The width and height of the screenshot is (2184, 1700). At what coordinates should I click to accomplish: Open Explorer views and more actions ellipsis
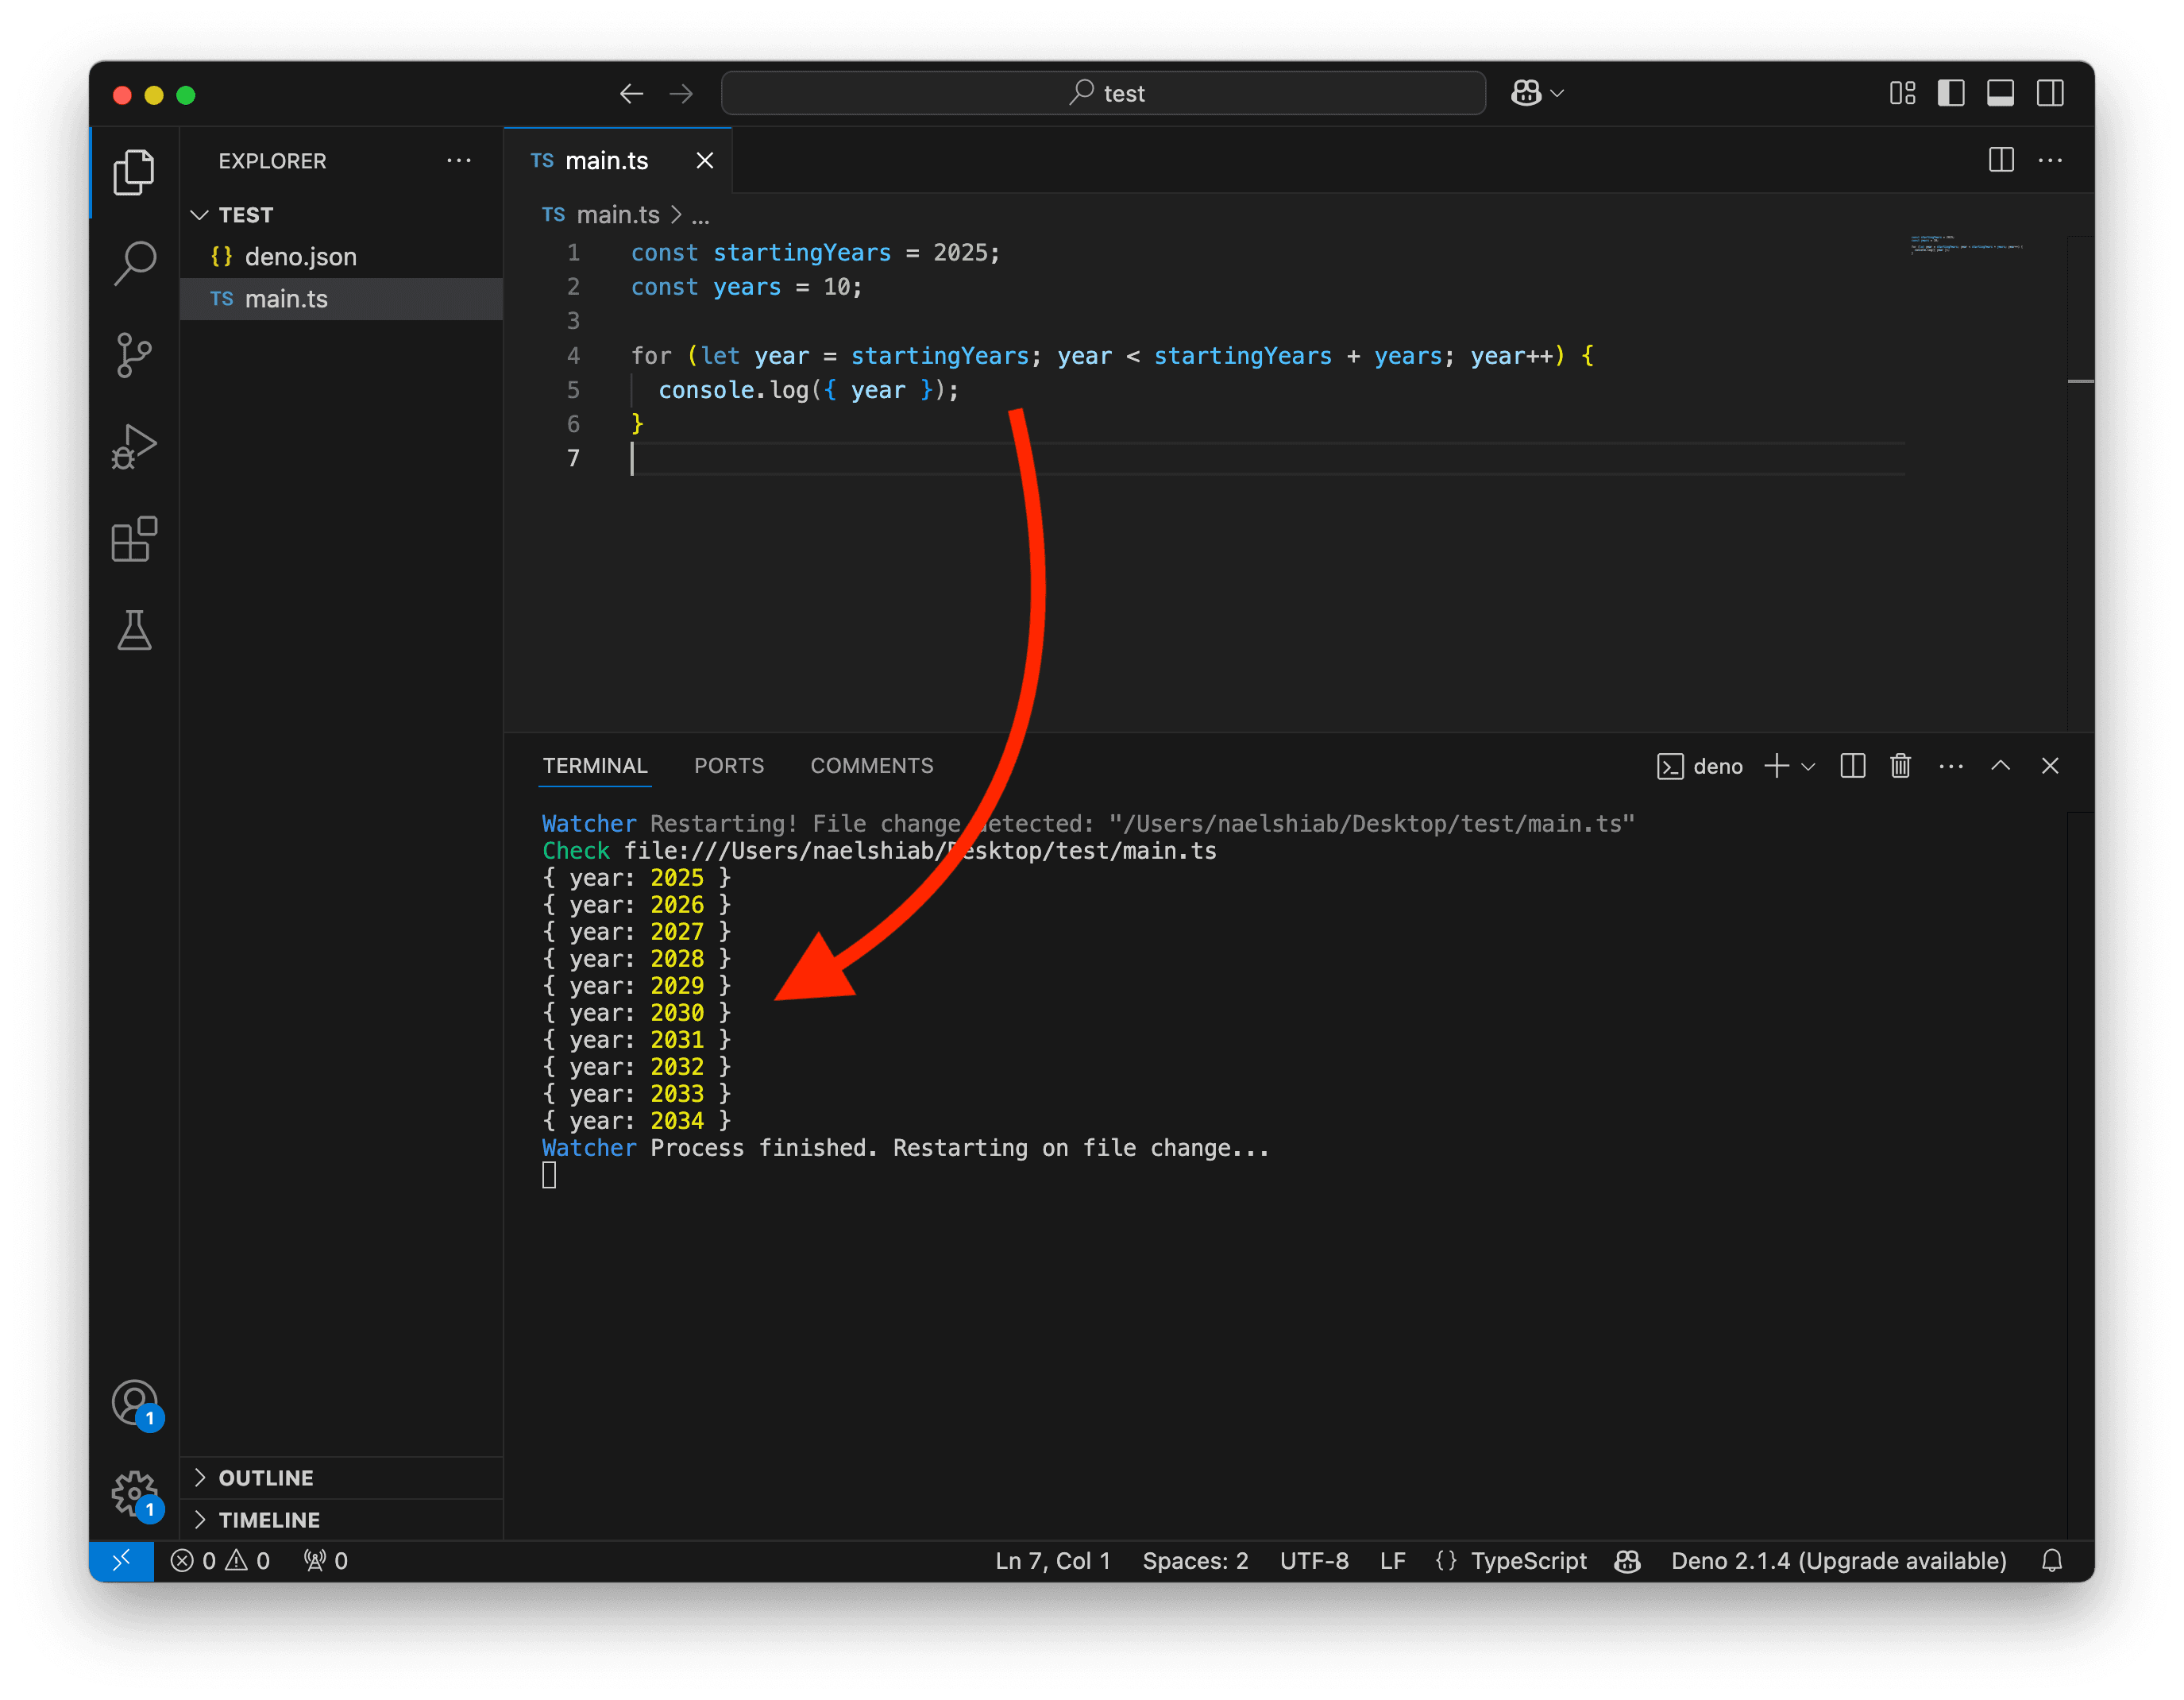(459, 160)
